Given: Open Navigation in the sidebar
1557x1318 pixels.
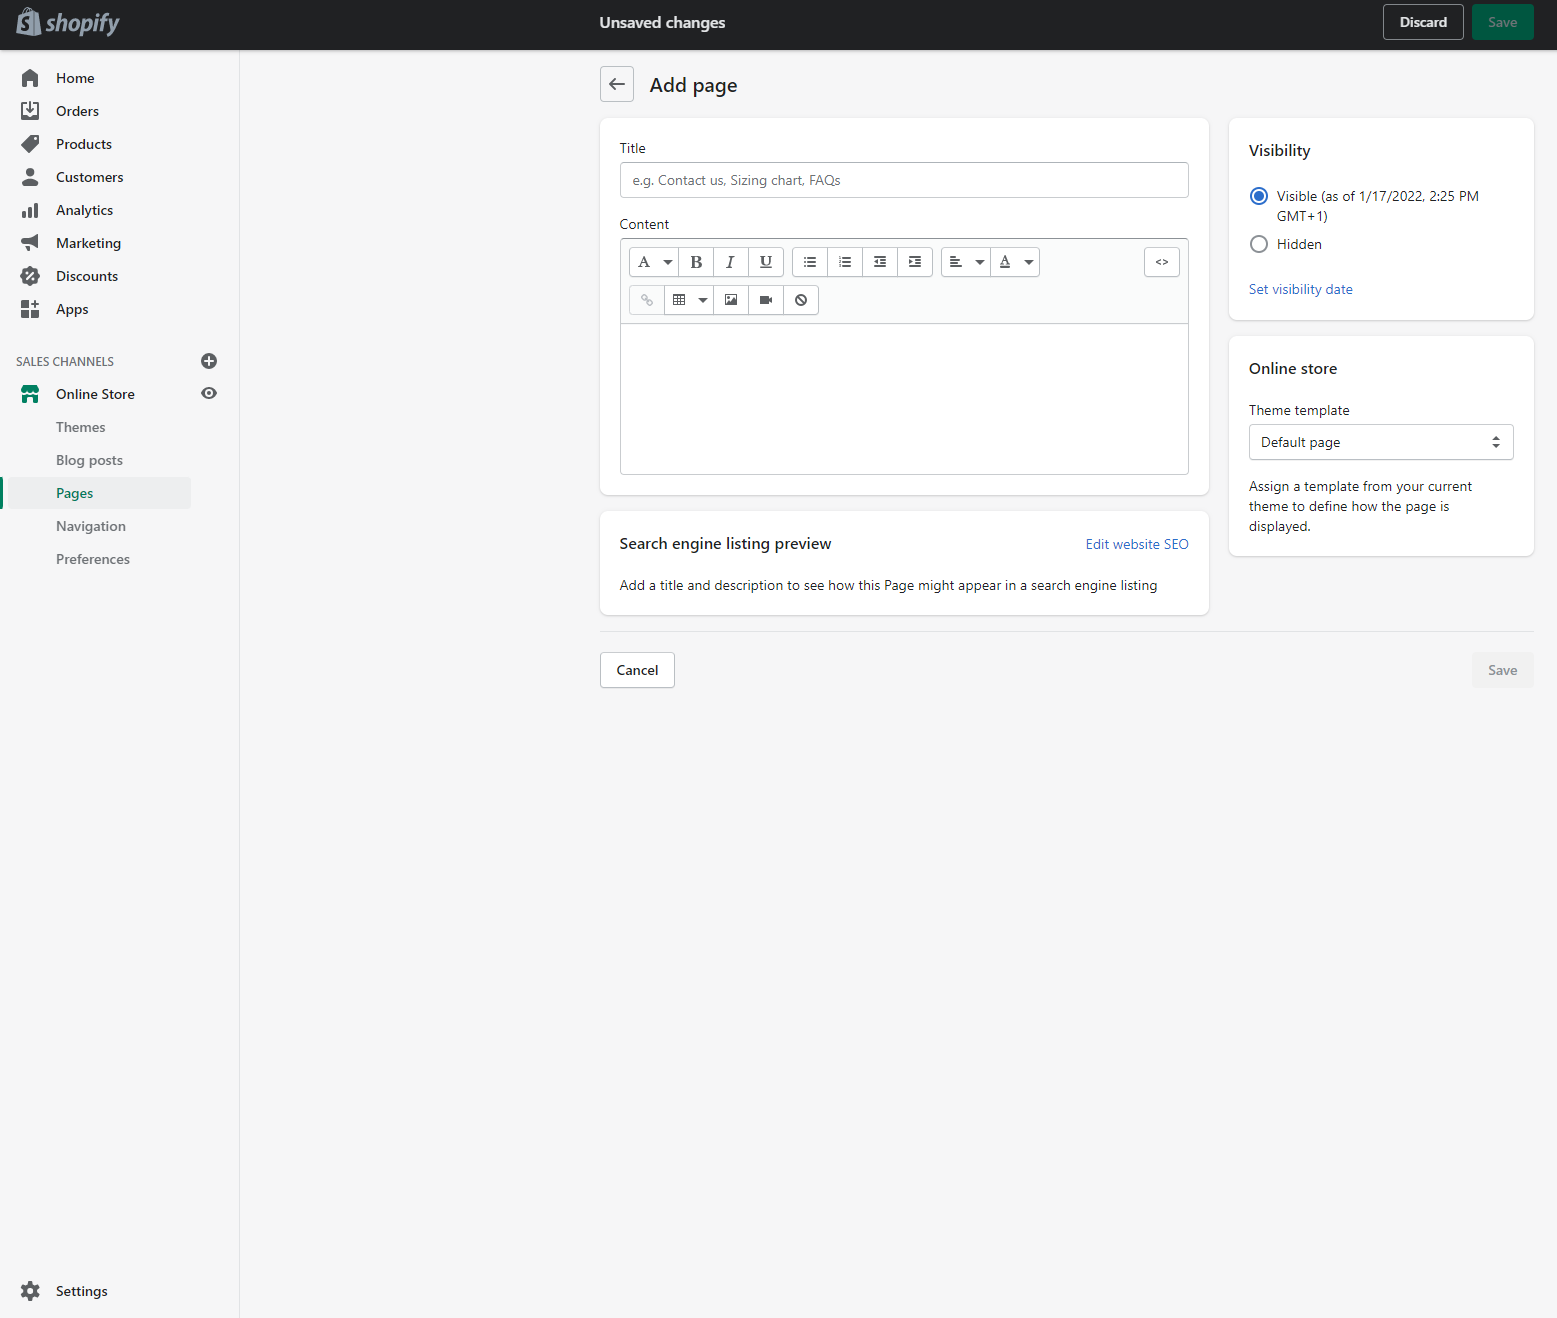Looking at the screenshot, I should pos(91,526).
